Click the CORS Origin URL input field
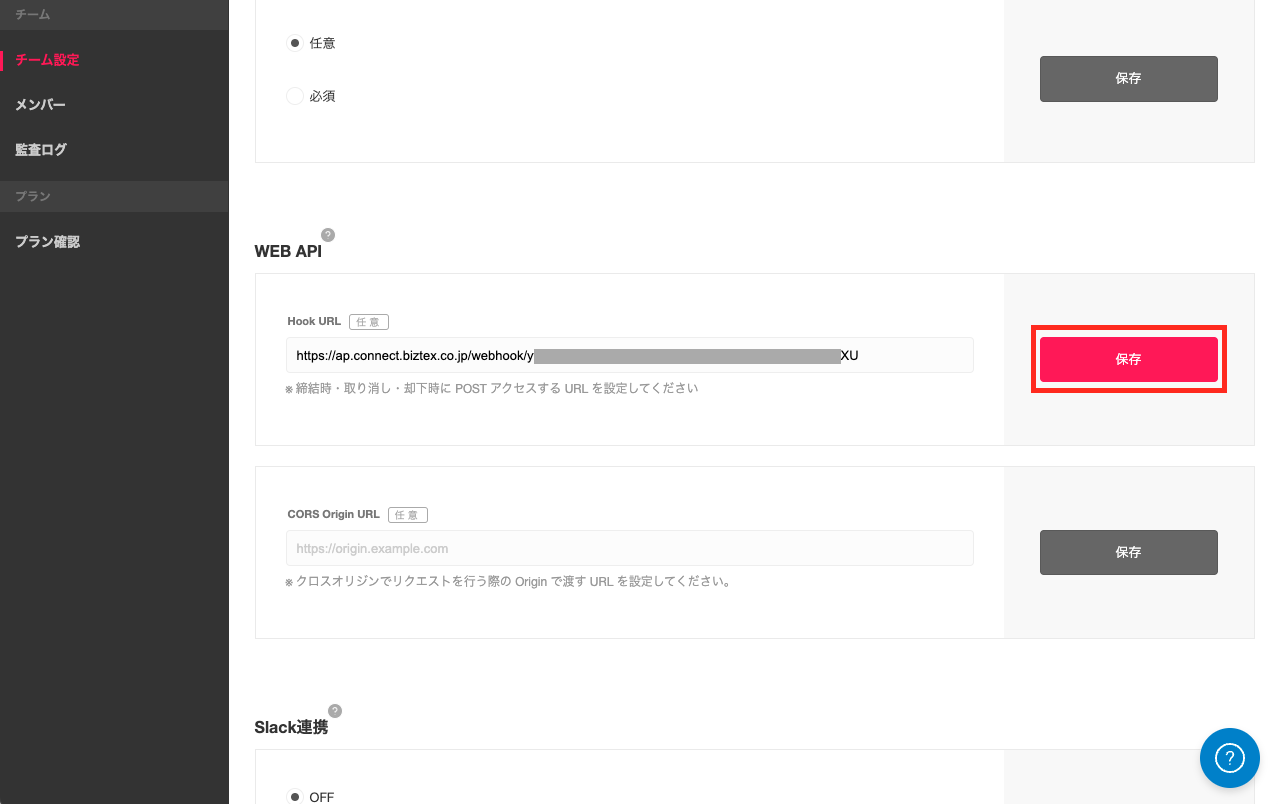The image size is (1278, 804). tap(629, 548)
